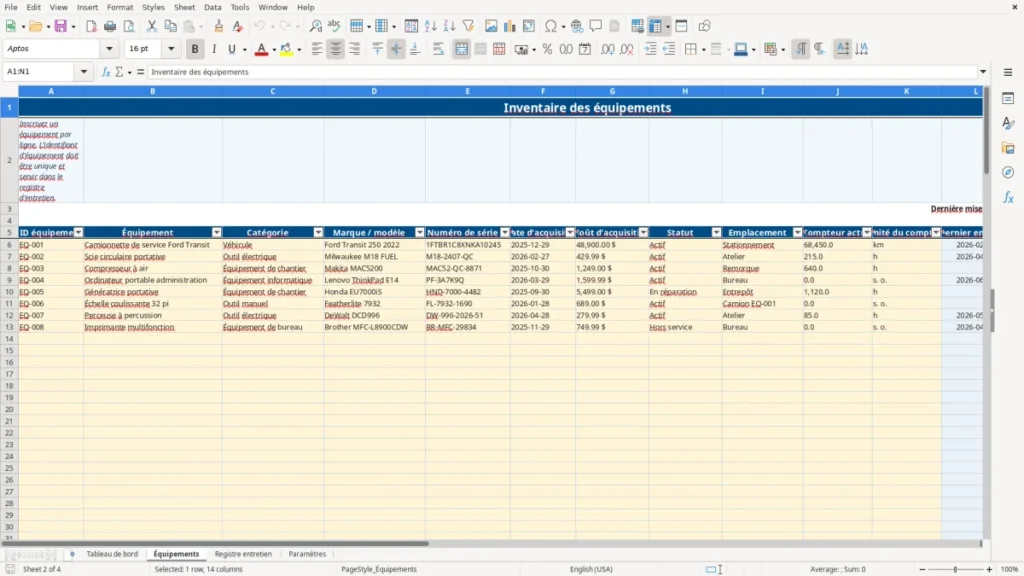Click the horizontal scrollbar thumb
Image resolution: width=1024 pixels, height=576 pixels.
(x=216, y=543)
